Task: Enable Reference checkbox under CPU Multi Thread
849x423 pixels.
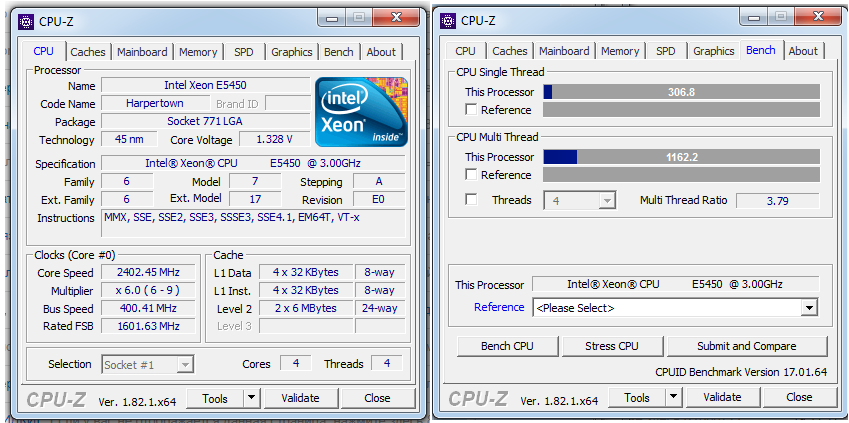Action: (471, 175)
